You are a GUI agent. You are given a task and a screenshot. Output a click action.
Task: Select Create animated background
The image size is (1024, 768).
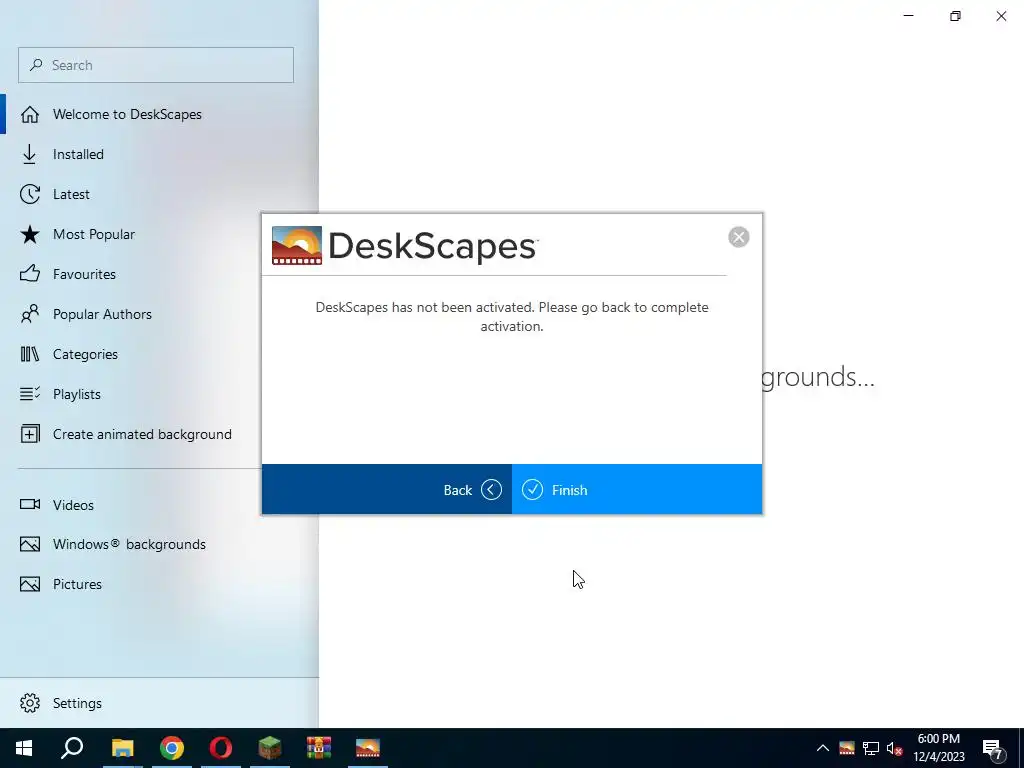tap(142, 434)
